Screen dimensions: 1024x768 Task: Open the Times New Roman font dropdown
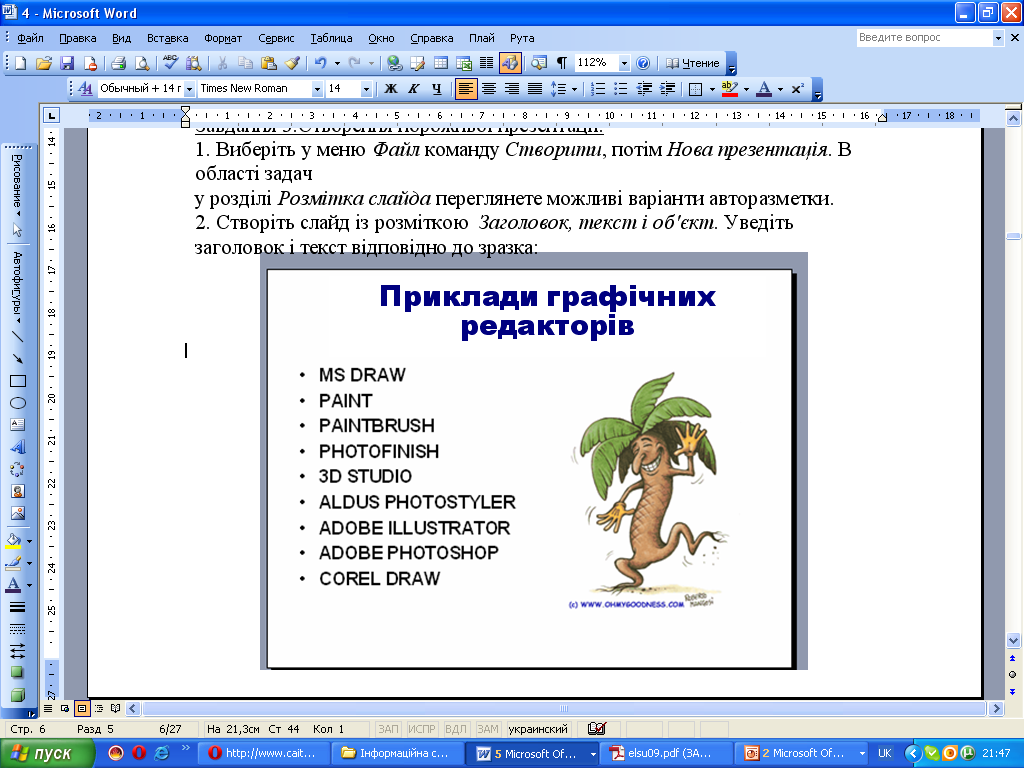(317, 89)
